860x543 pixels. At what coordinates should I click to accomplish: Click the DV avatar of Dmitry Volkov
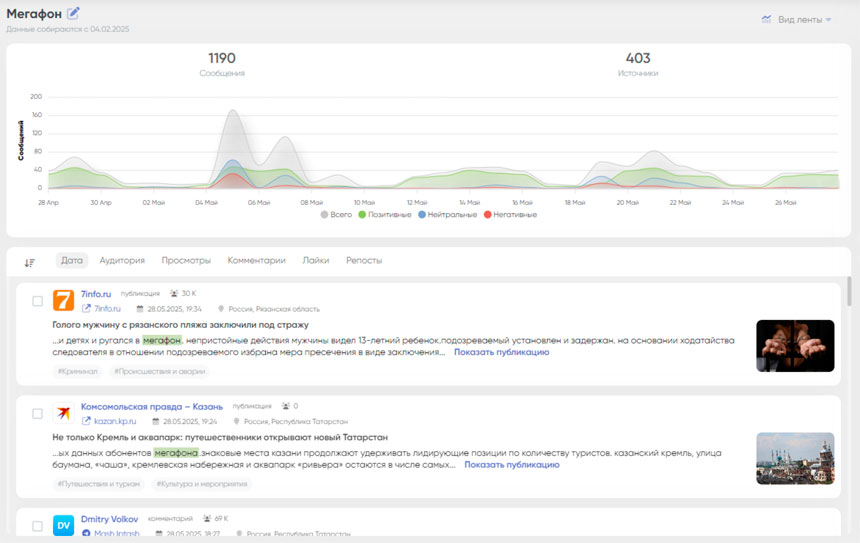pos(63,525)
